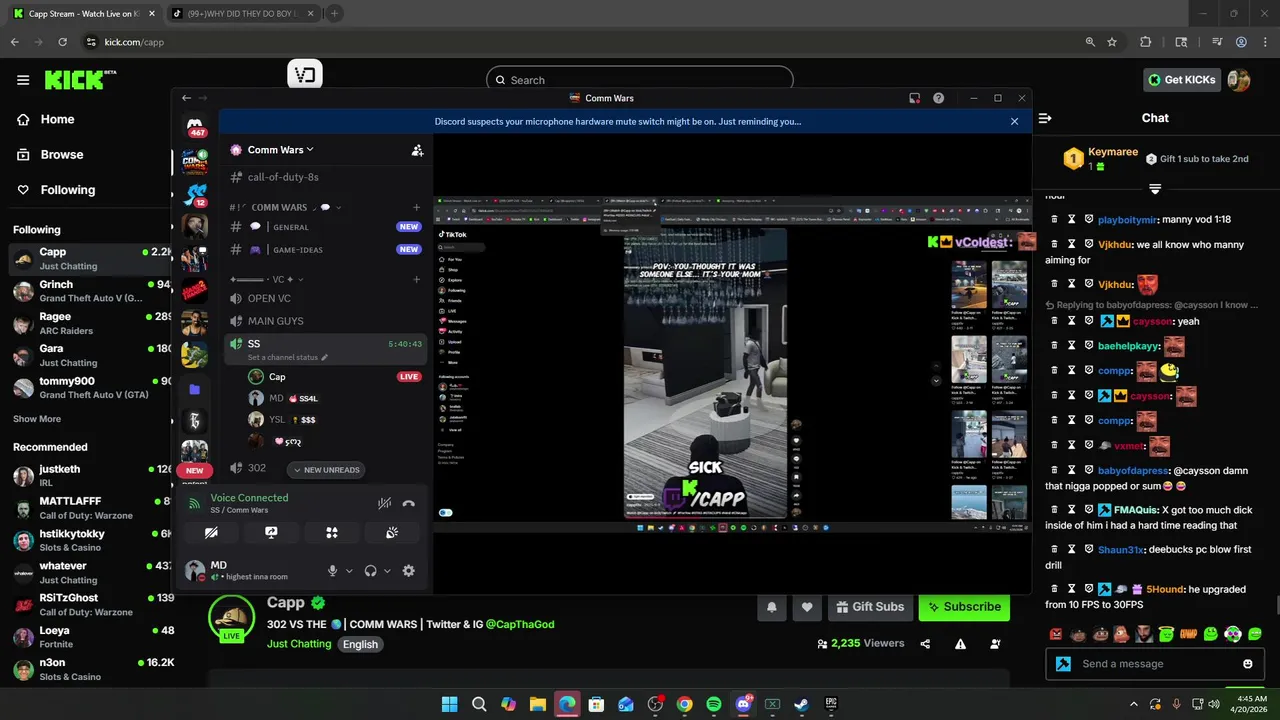The image size is (1280, 720).
Task: Bookmark this page with the star icon
Action: pos(1112,42)
